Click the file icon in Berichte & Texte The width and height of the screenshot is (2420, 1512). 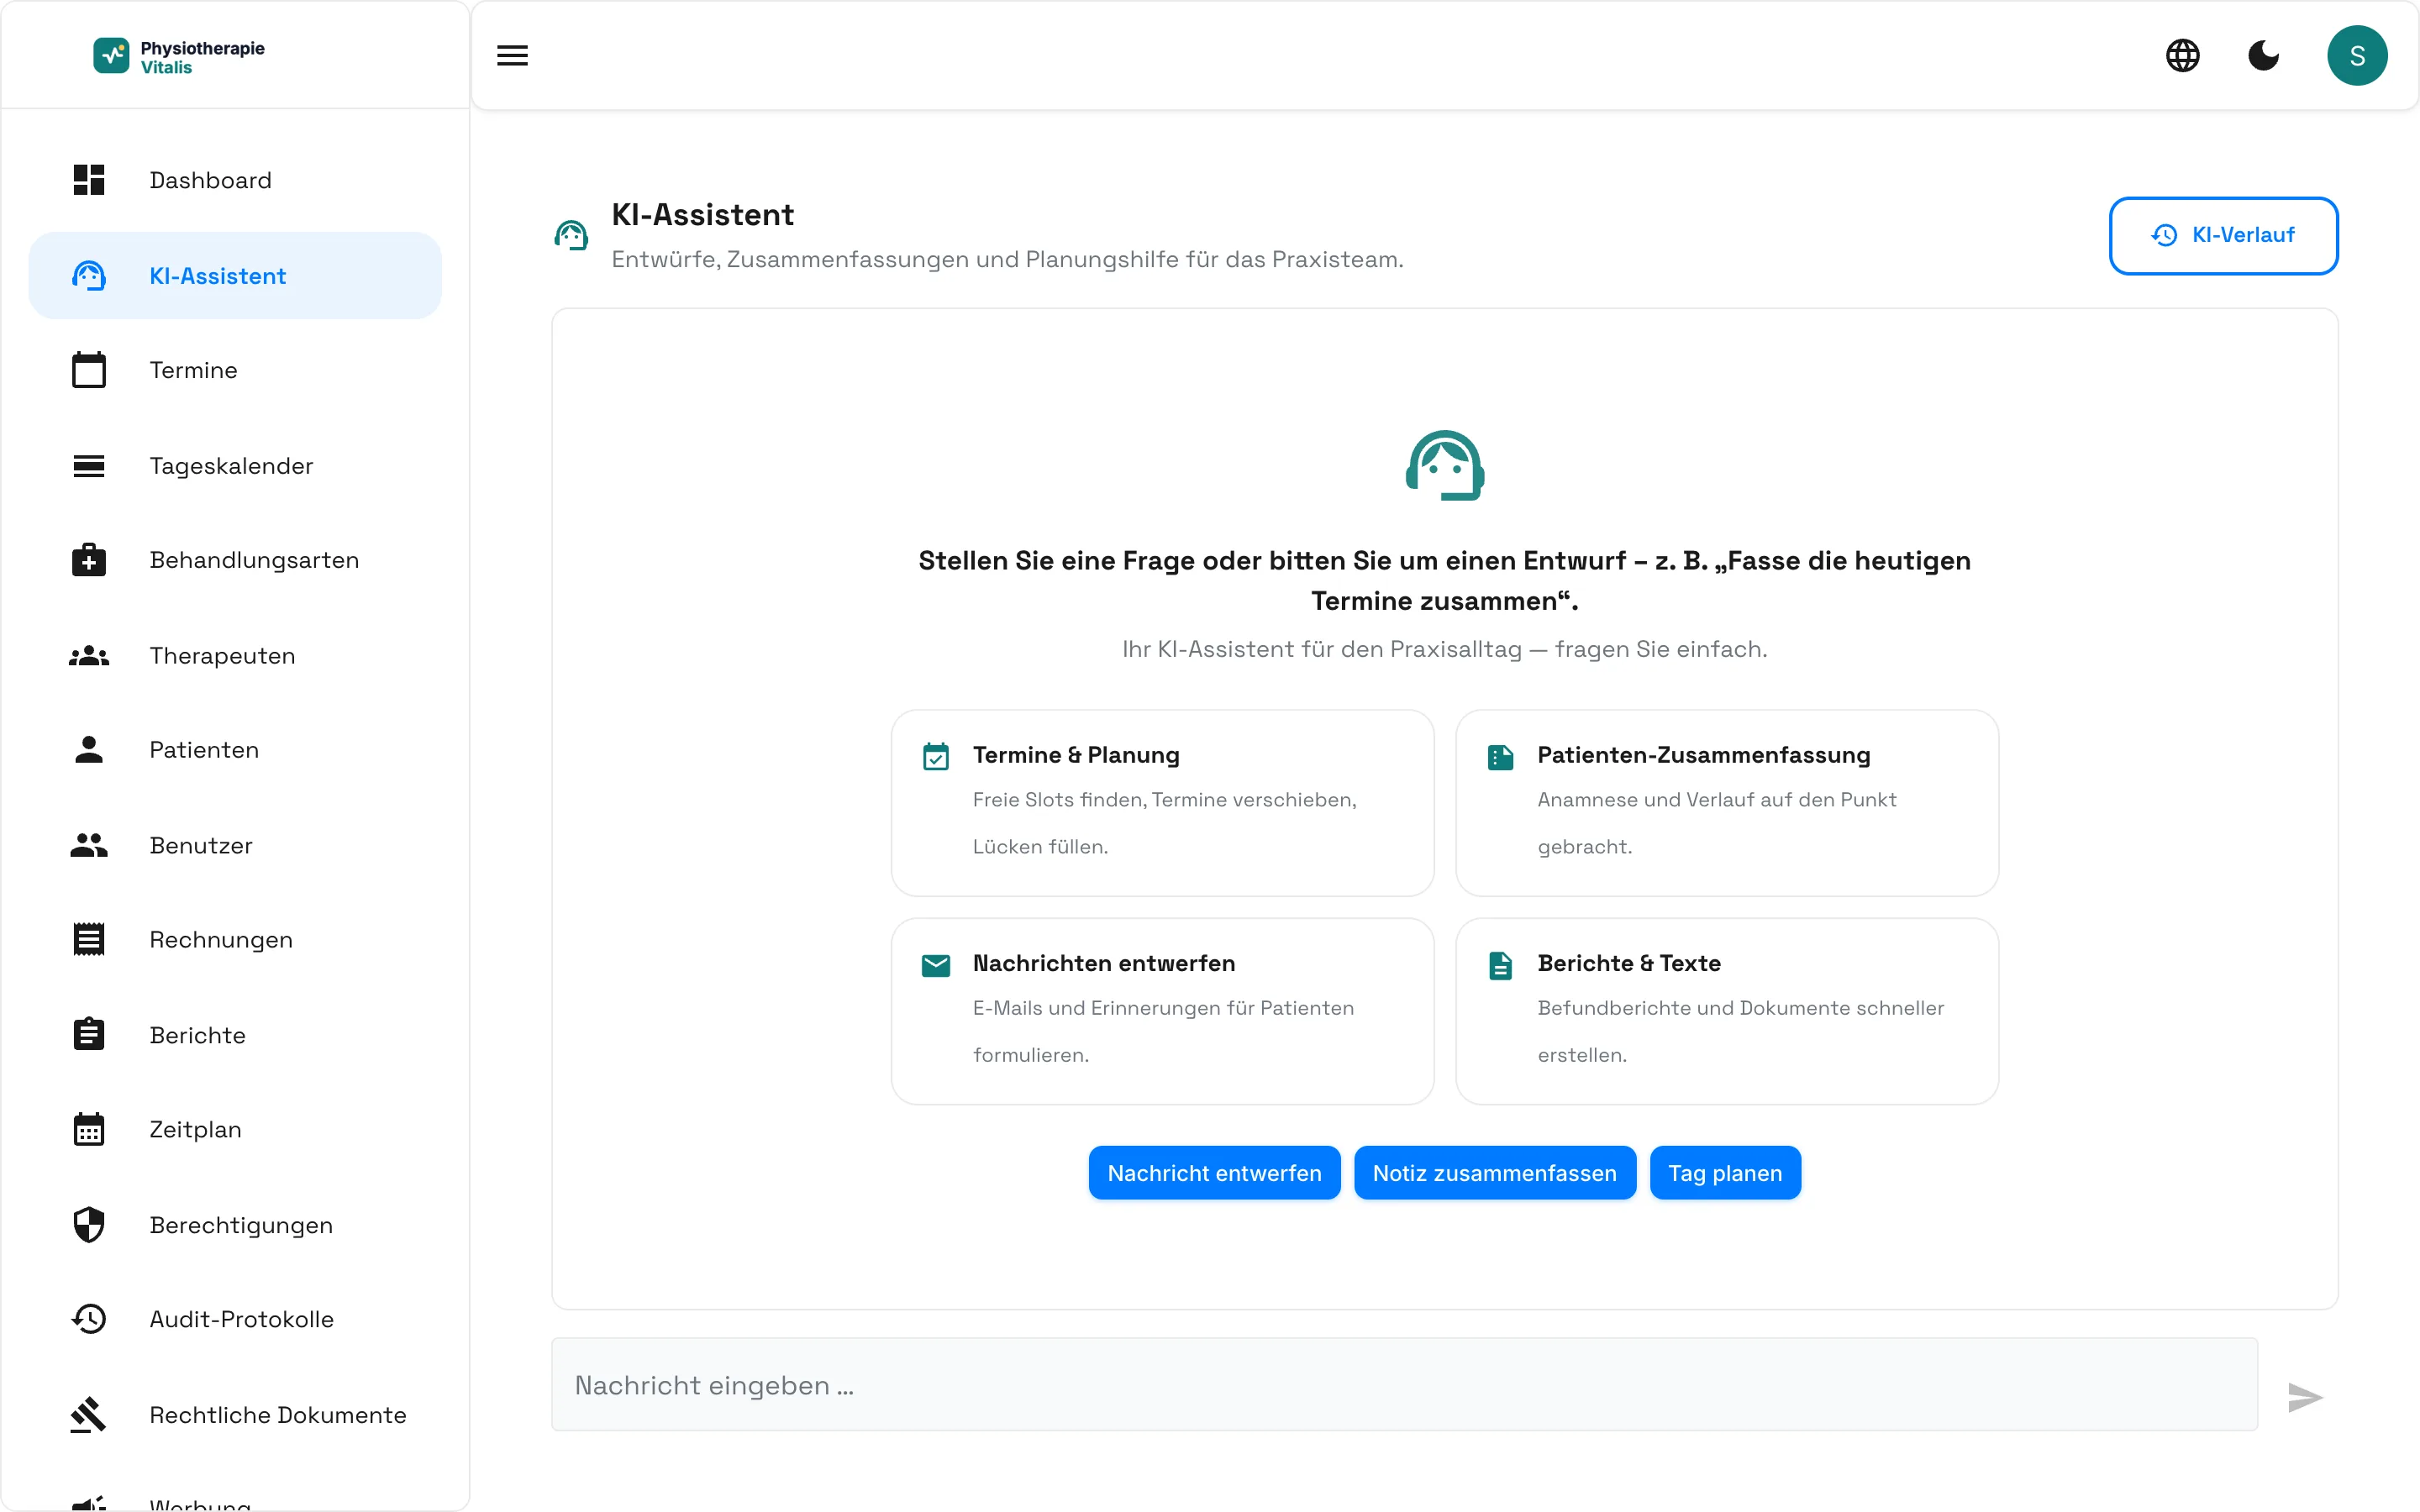(1500, 966)
